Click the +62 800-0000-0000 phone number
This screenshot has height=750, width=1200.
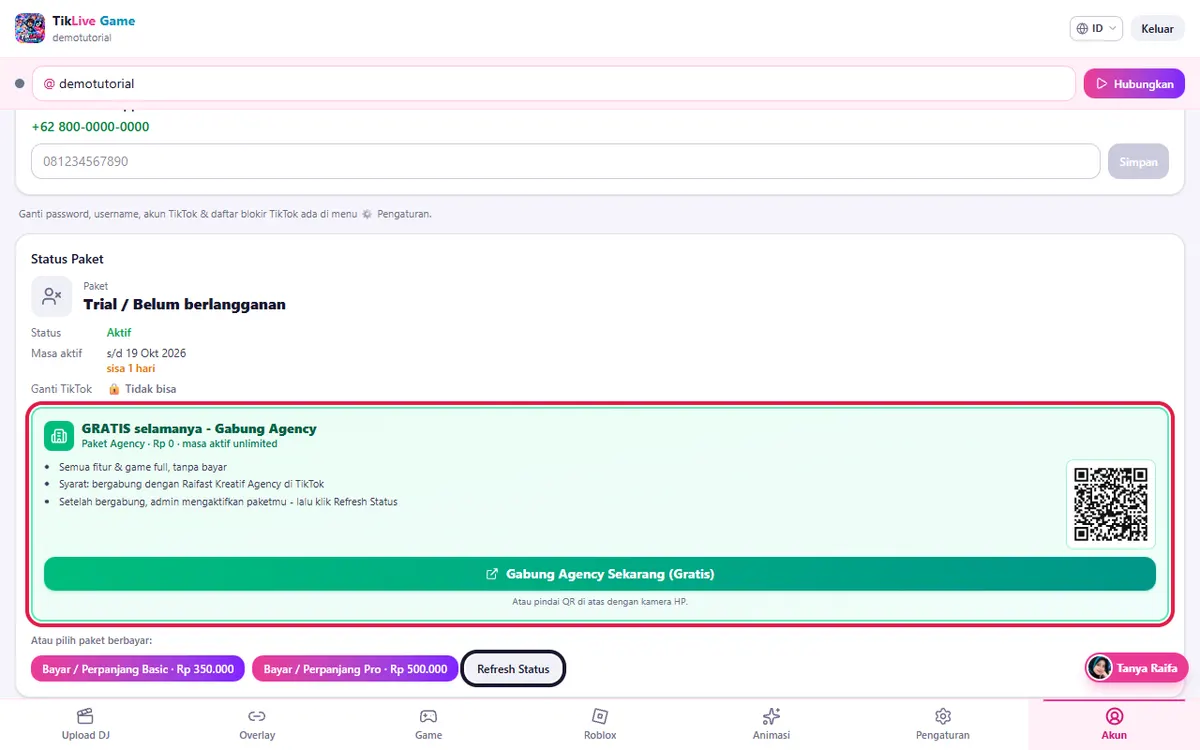click(x=91, y=127)
